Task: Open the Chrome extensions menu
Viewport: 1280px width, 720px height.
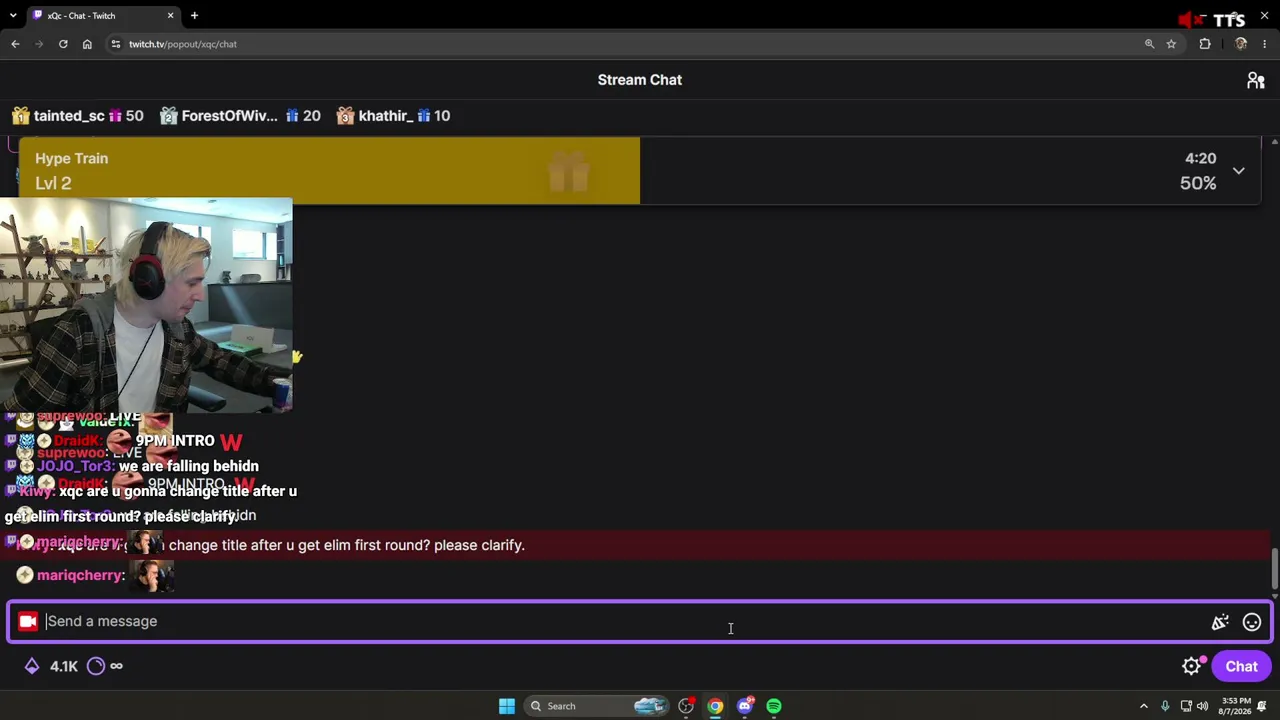Action: pyautogui.click(x=1205, y=44)
